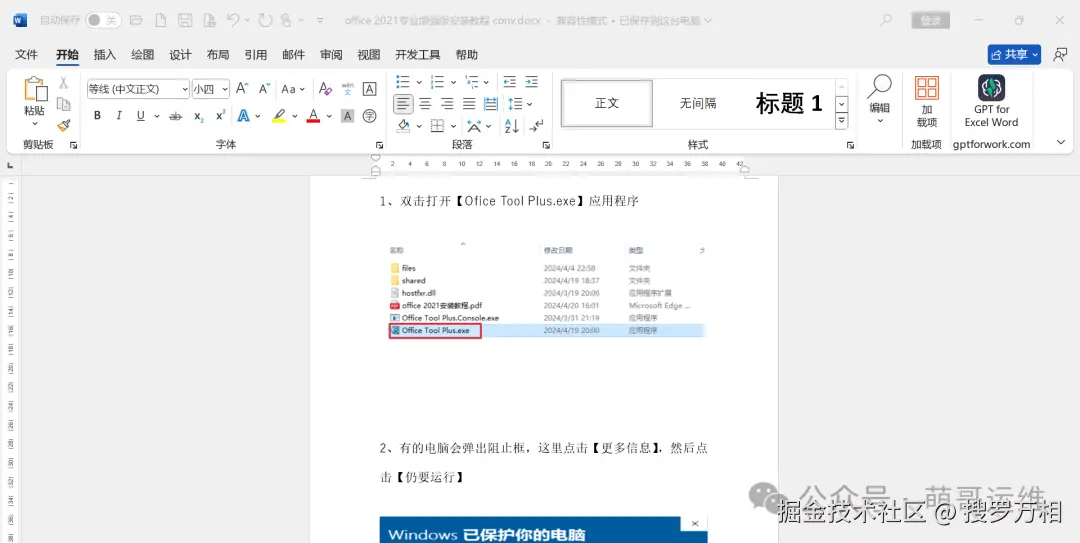Screen dimensions: 1080x543
Task: Click the Copy icon
Action: (x=63, y=104)
